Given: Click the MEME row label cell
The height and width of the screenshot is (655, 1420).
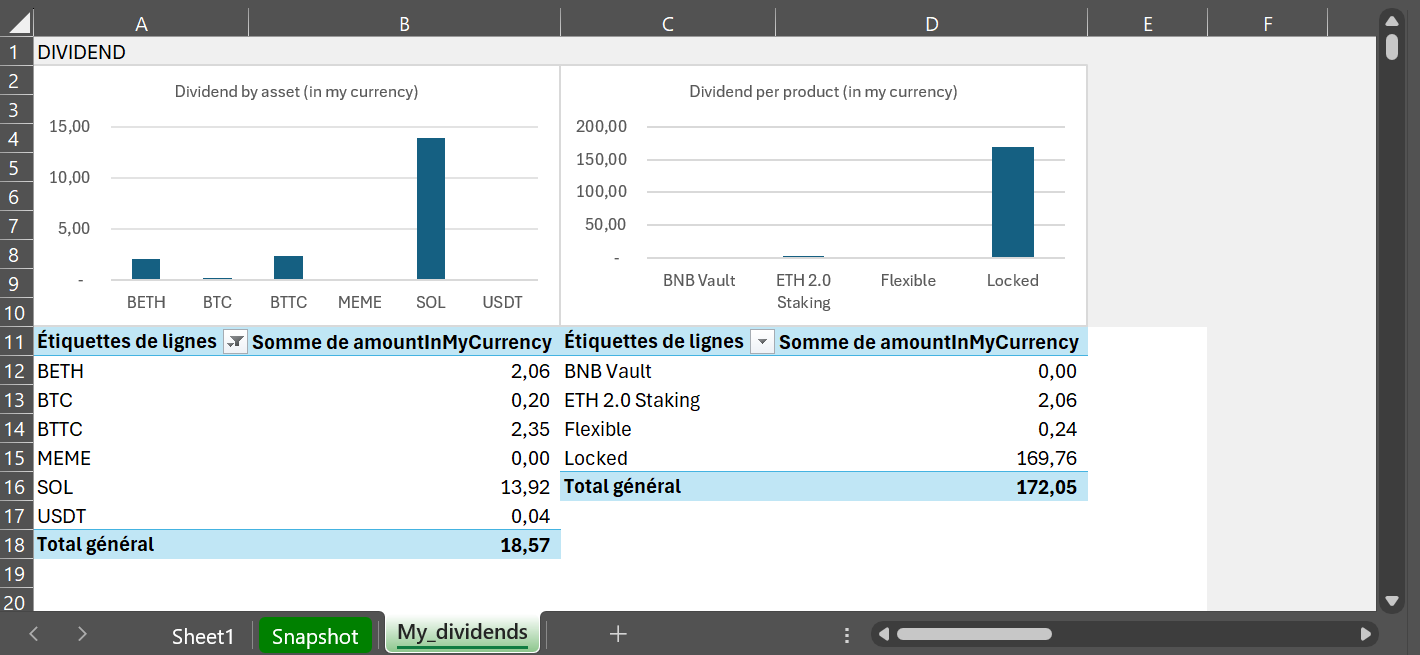Looking at the screenshot, I should pos(141,458).
